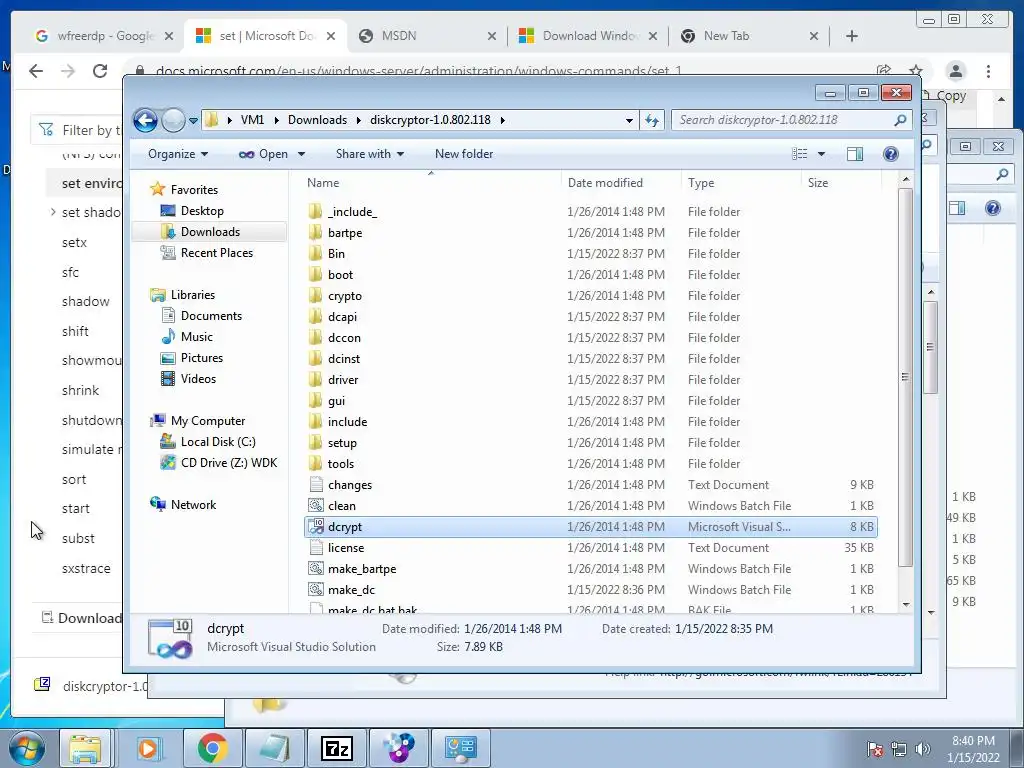1024x768 pixels.
Task: Select the gui folder
Action: 336,400
